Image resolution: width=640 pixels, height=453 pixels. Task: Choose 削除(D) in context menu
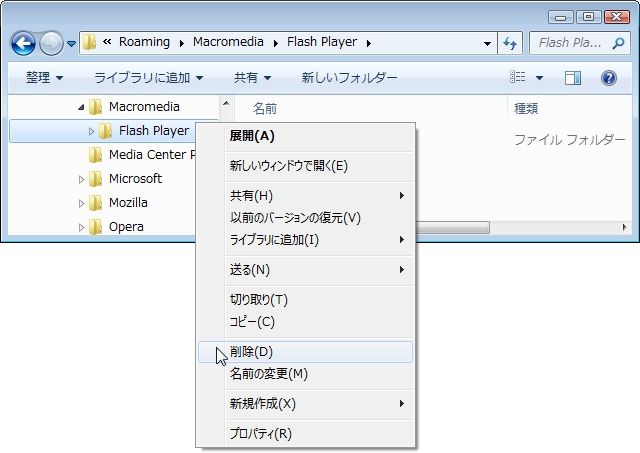(305, 352)
